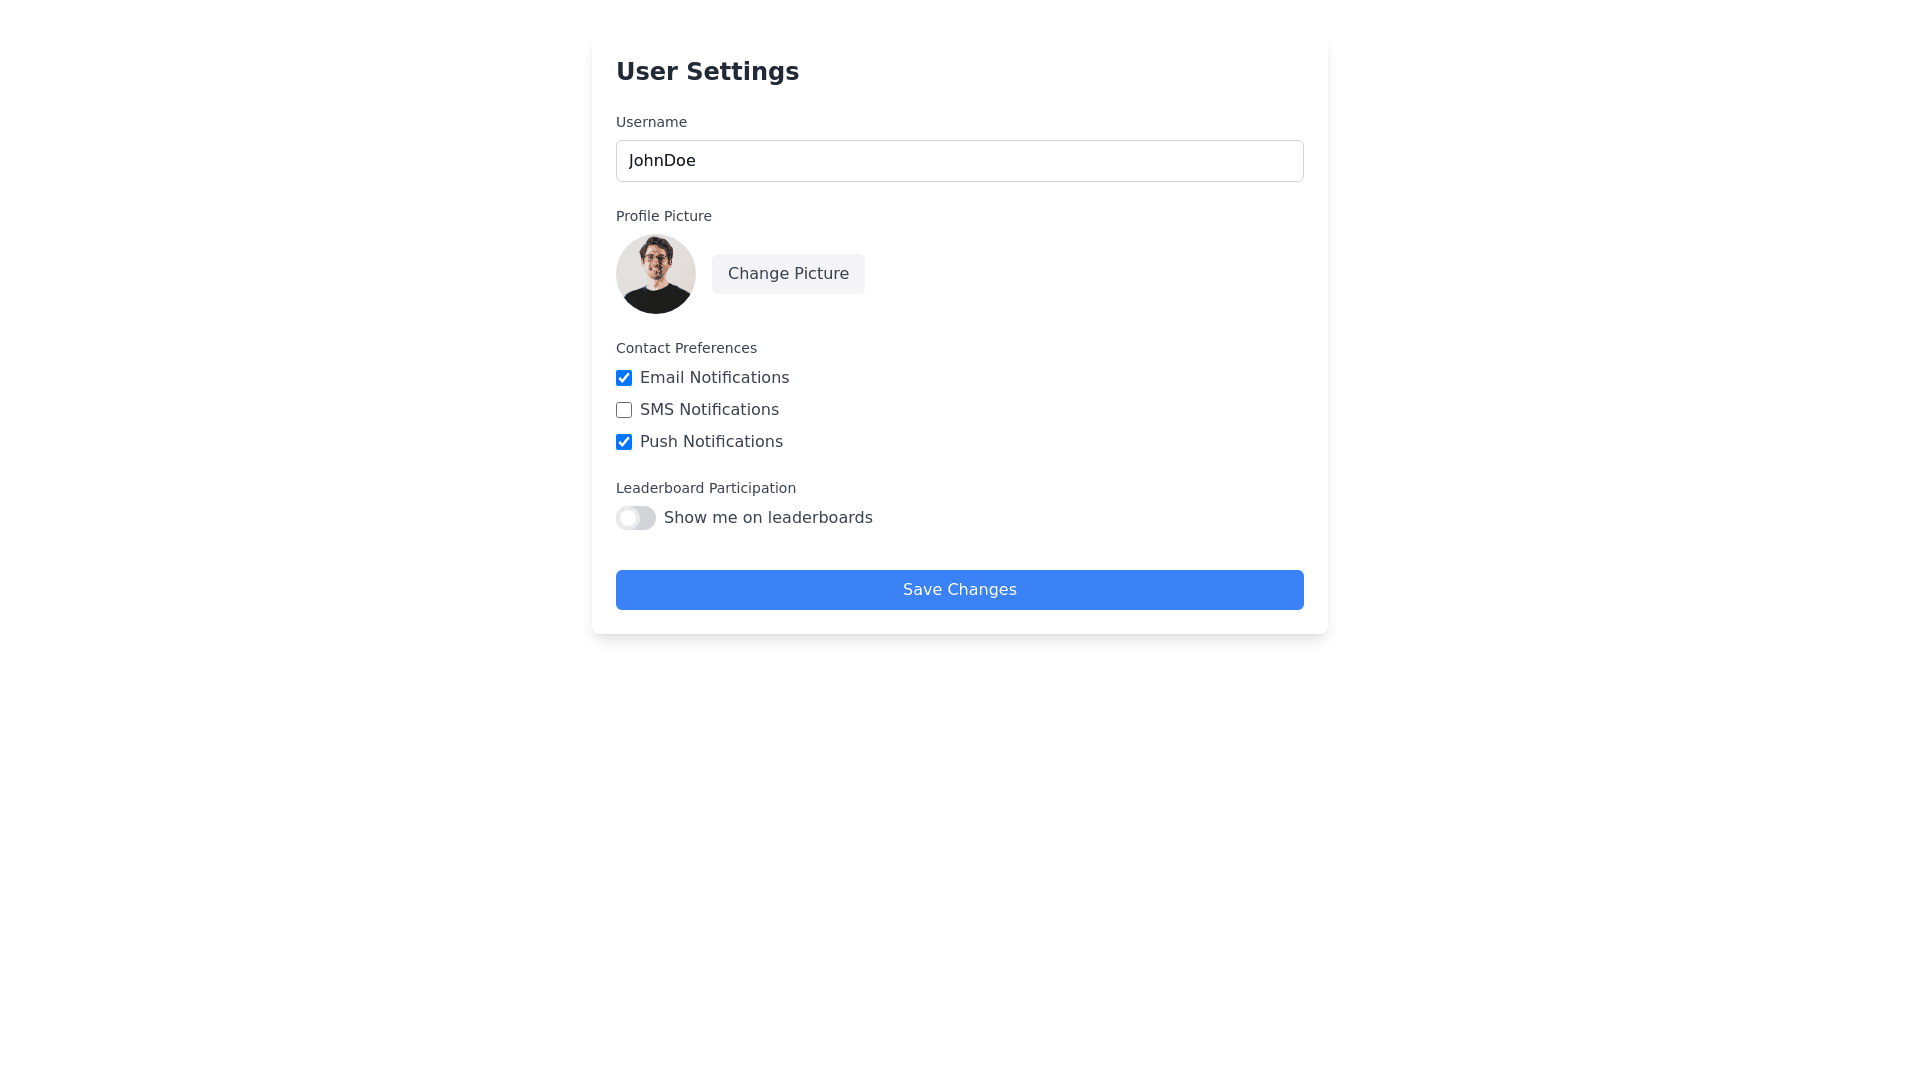
Task: Click the "Username" field label
Action: pyautogui.click(x=651, y=122)
